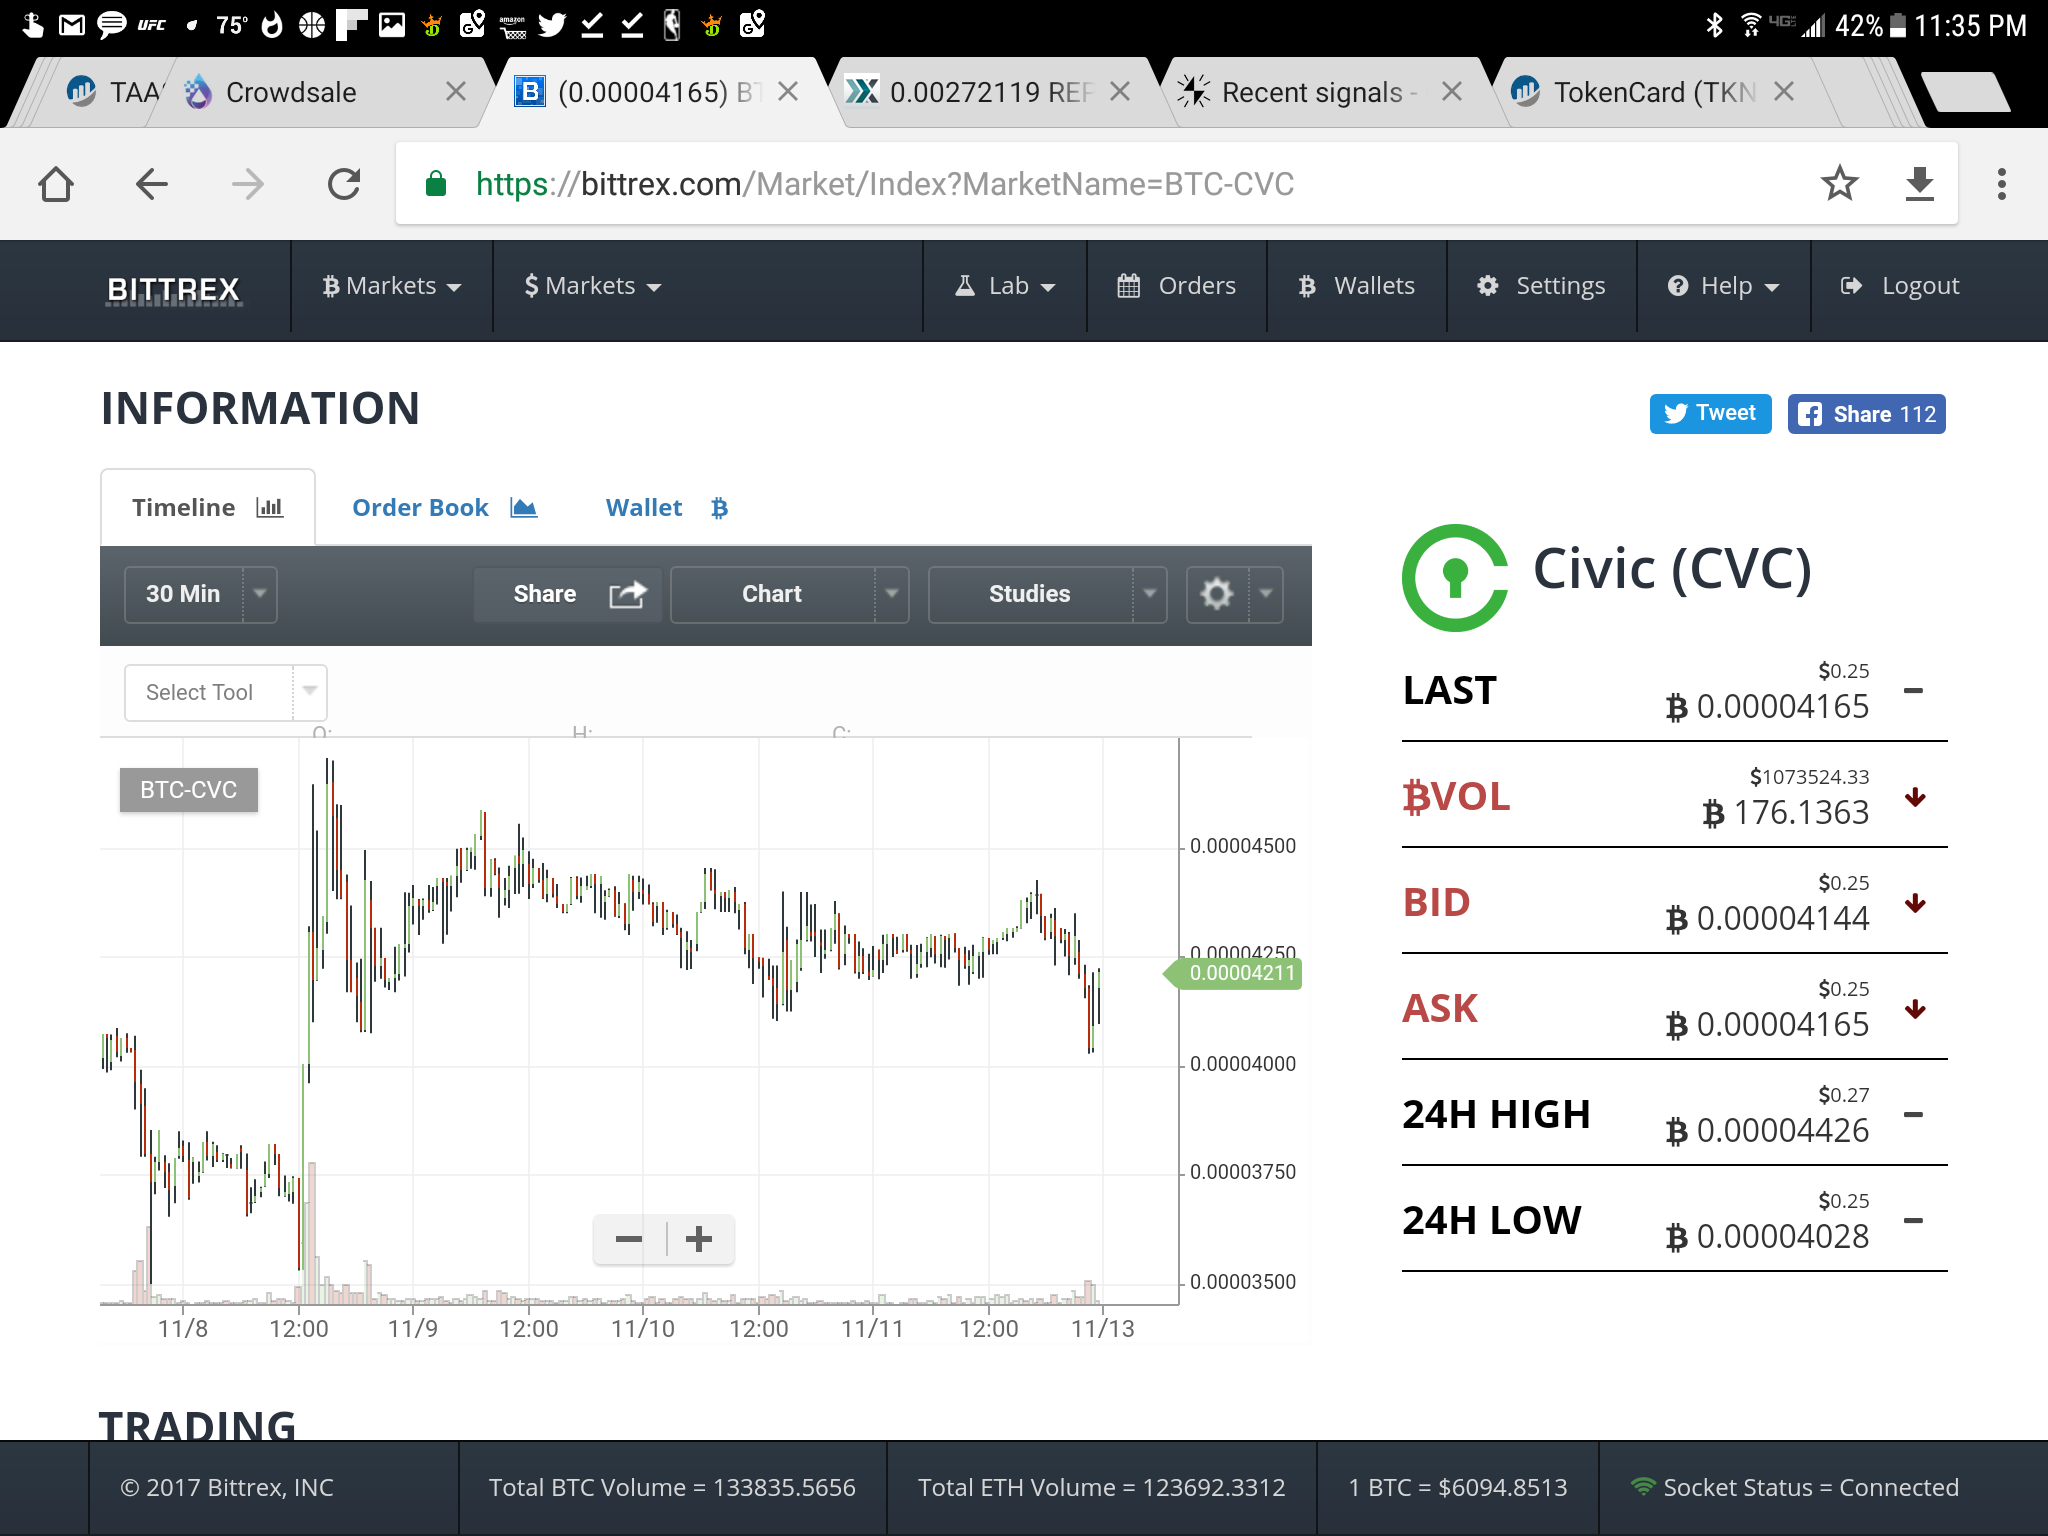Open Chrome three-dot menu

point(2001,184)
